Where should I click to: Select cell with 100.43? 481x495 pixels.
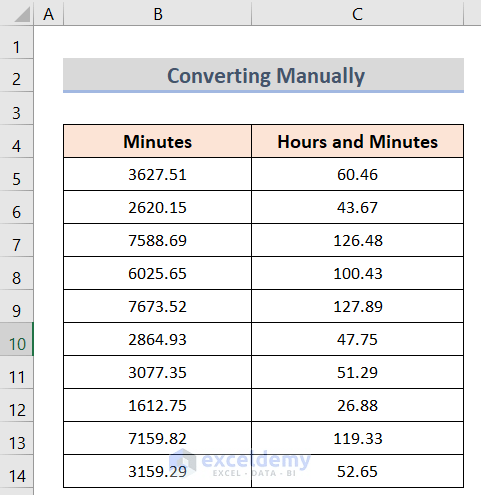coord(357,273)
